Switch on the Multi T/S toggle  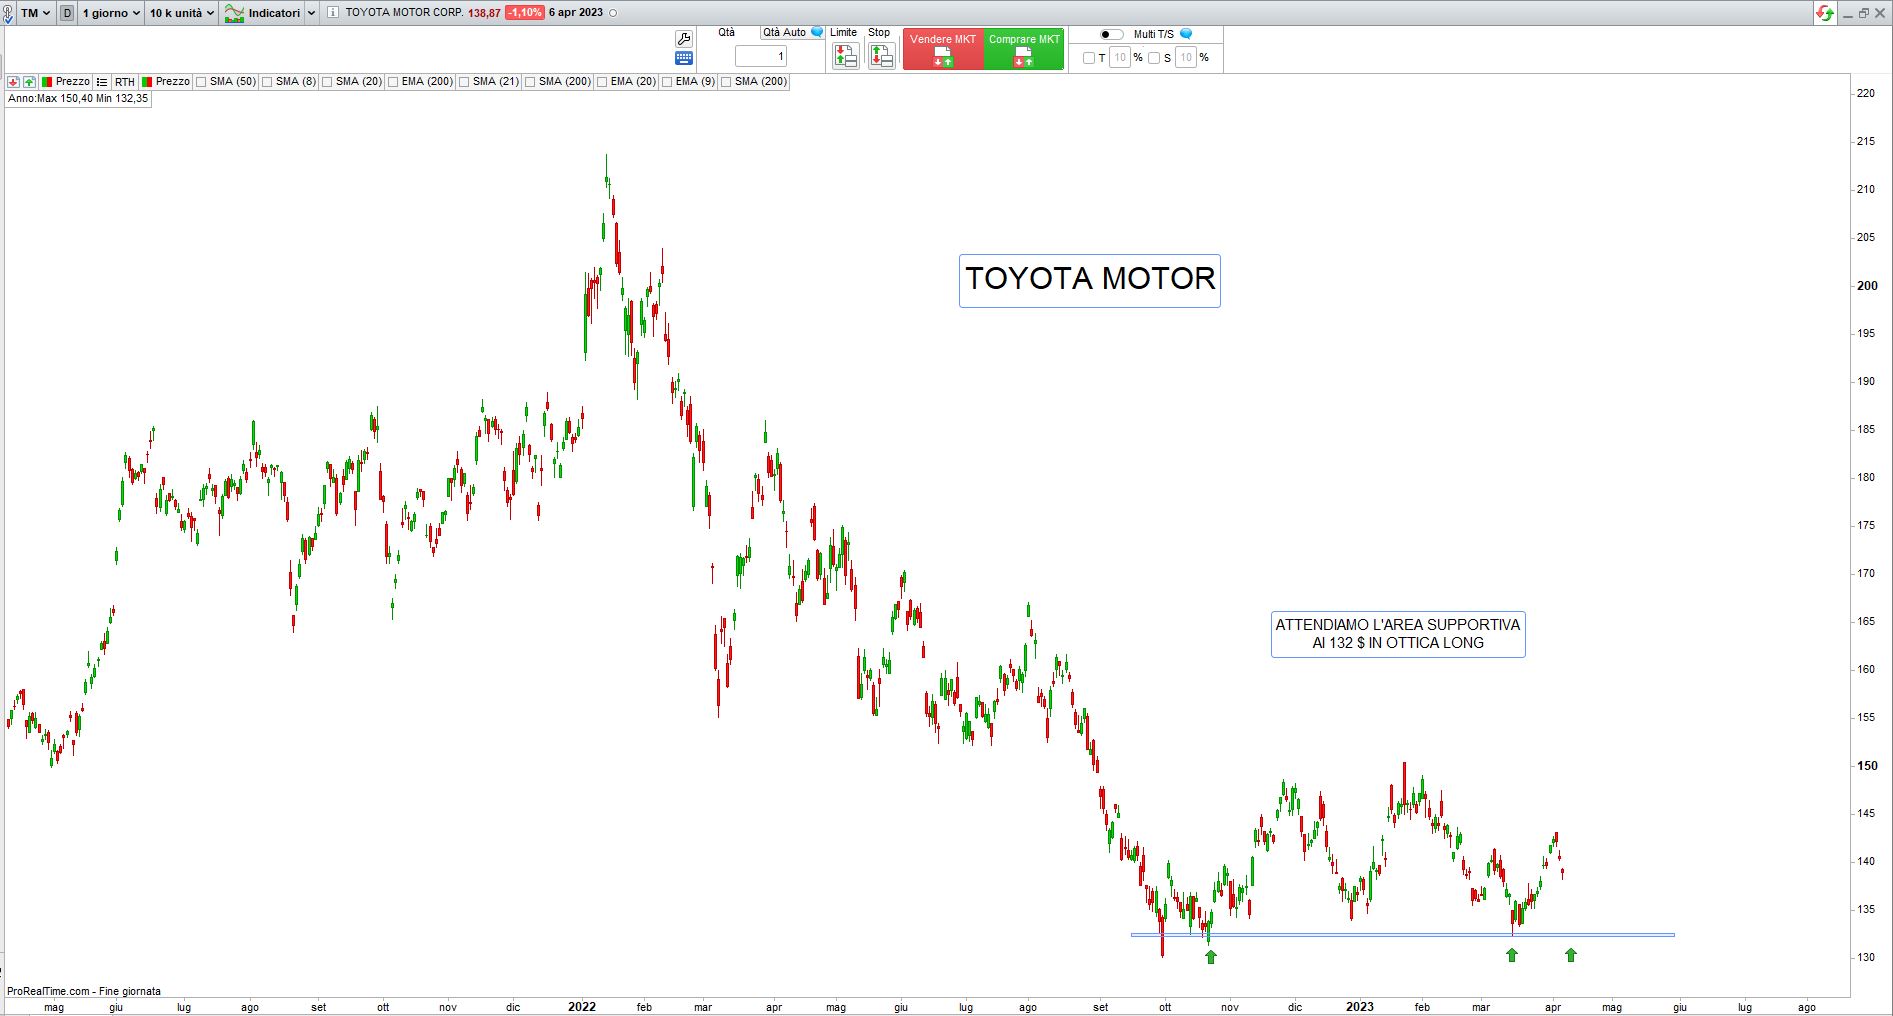tap(1111, 34)
